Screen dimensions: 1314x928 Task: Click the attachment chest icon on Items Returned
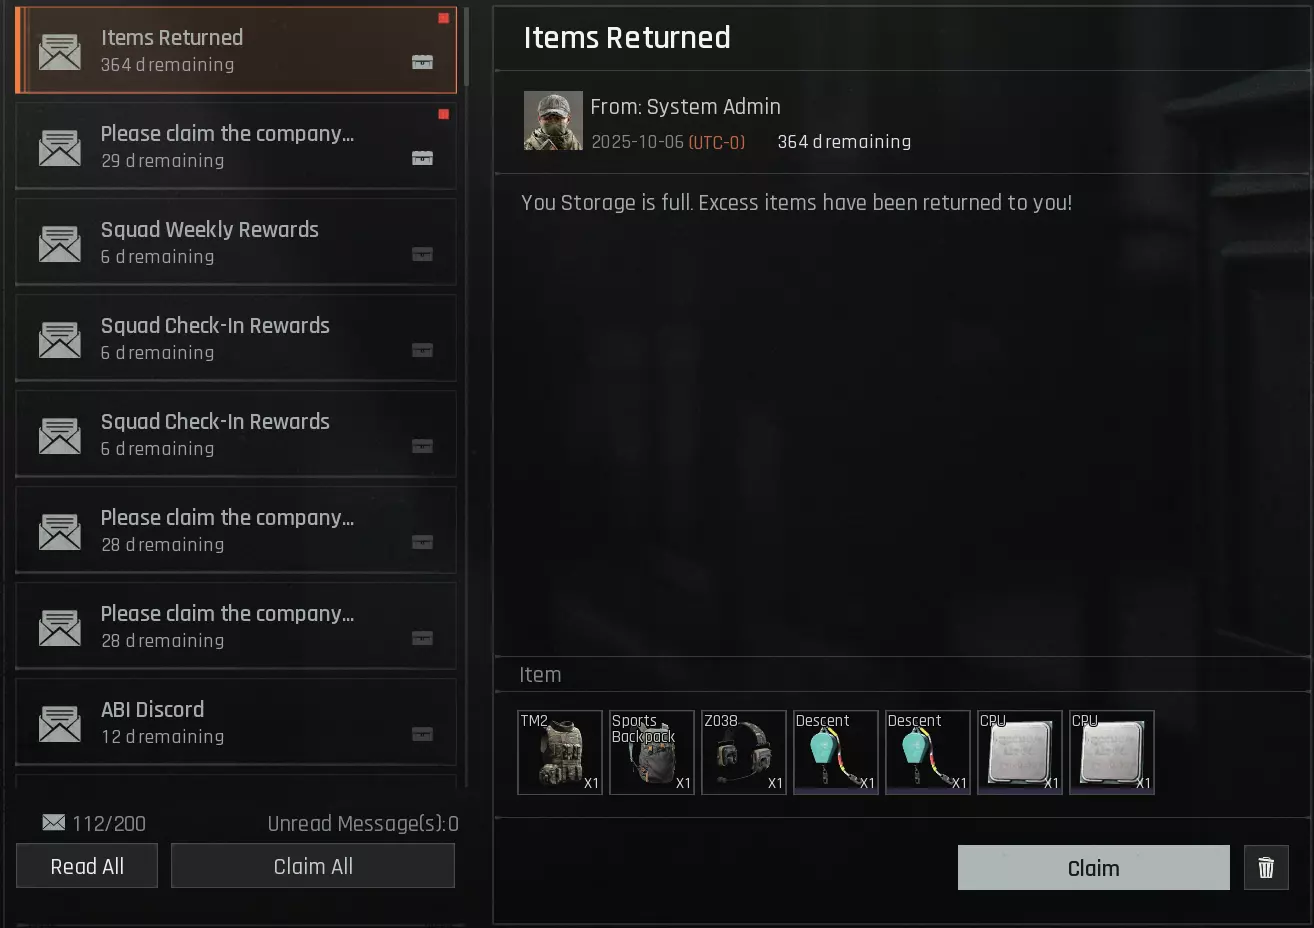(x=423, y=62)
